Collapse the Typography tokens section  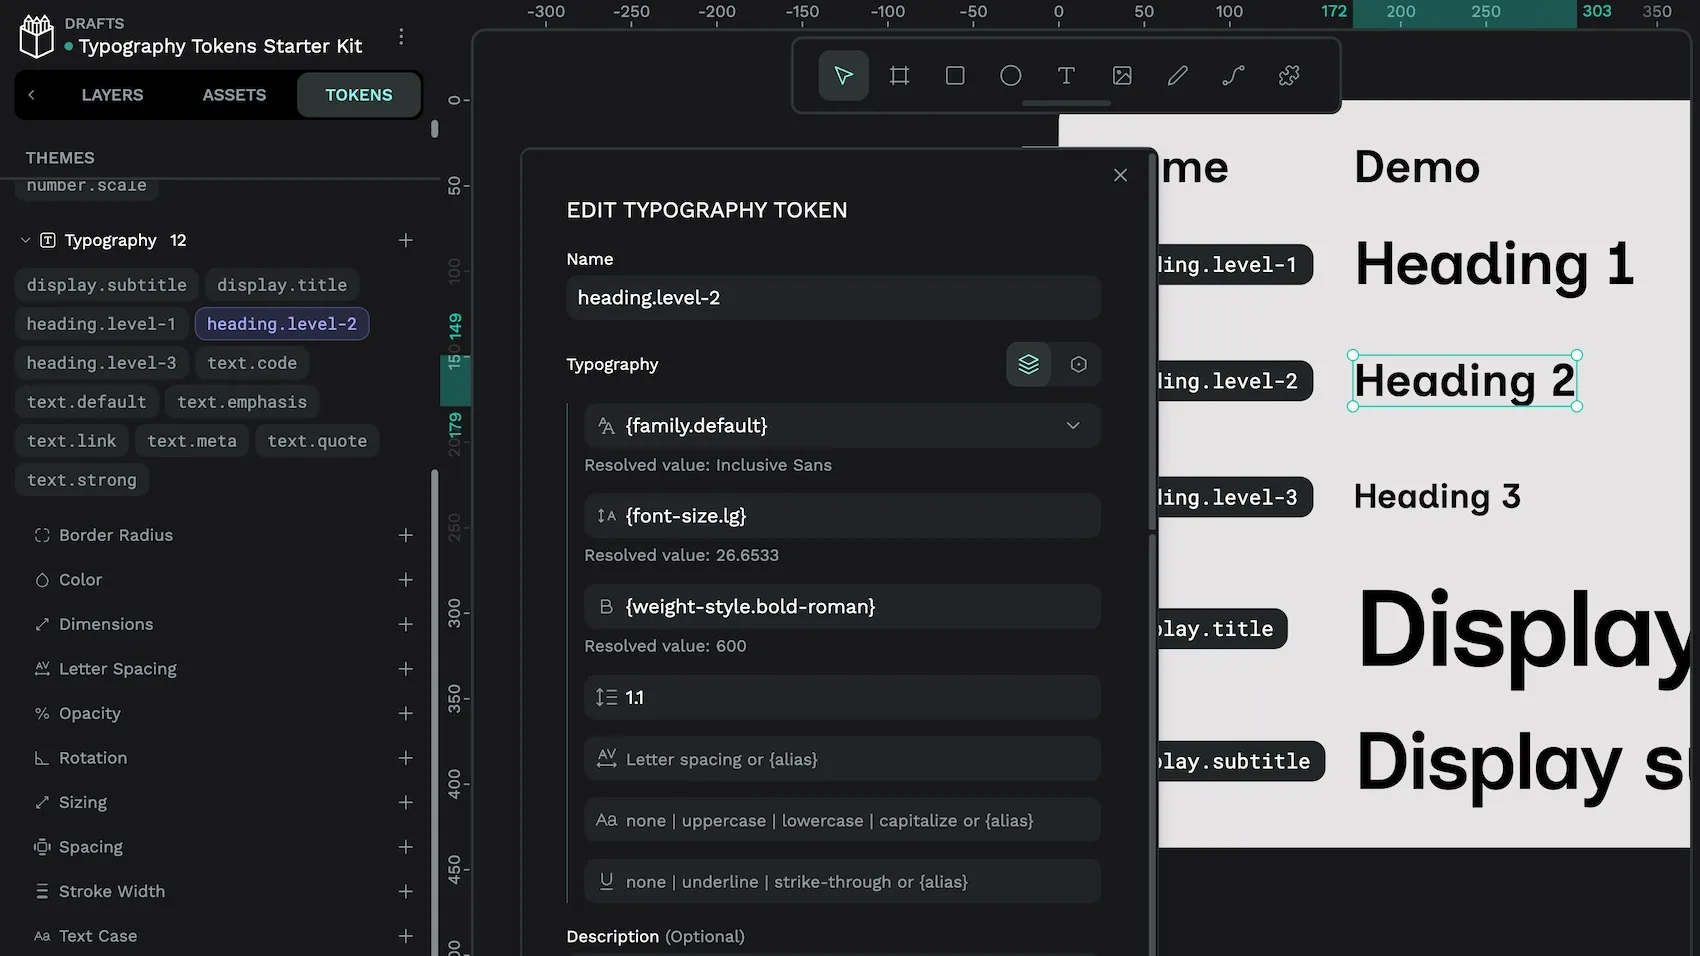[24, 240]
